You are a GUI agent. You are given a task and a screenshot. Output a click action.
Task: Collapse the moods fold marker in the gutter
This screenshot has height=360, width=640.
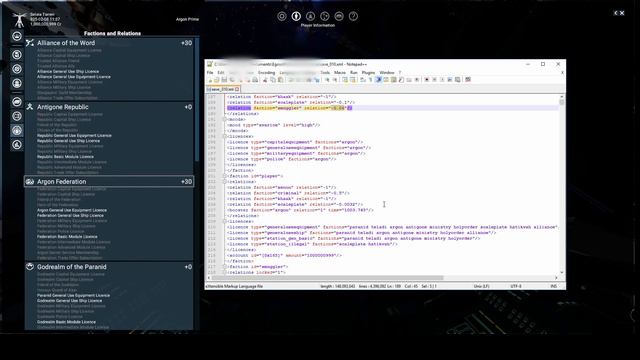click(224, 120)
